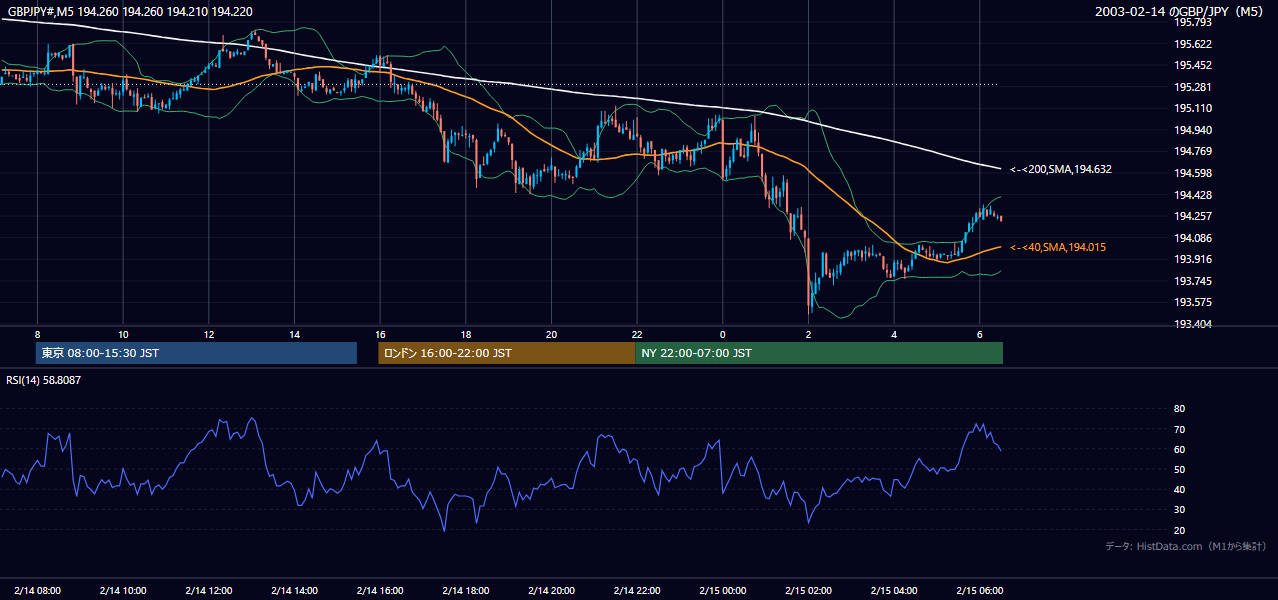Viewport: 1278px width, 600px height.
Task: Click price axis value 194.086
Action: (1193, 238)
